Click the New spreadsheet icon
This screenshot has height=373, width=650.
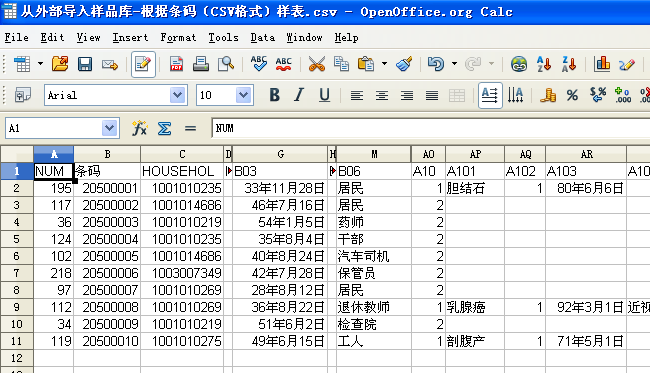[x=22, y=64]
